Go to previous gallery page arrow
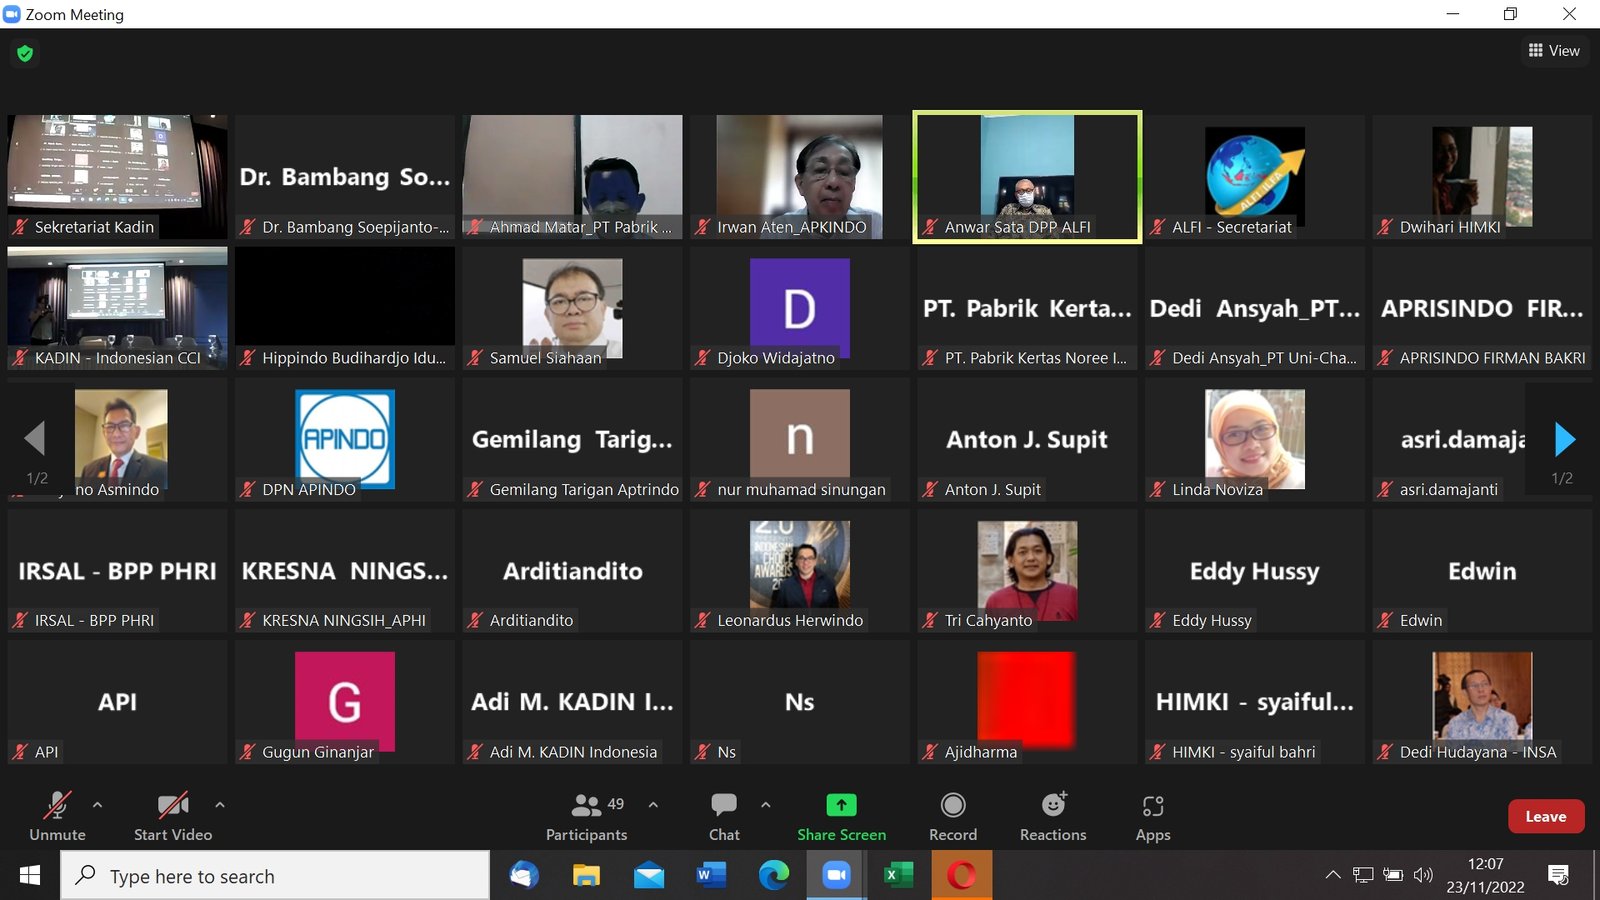This screenshot has width=1600, height=900. pos(35,438)
